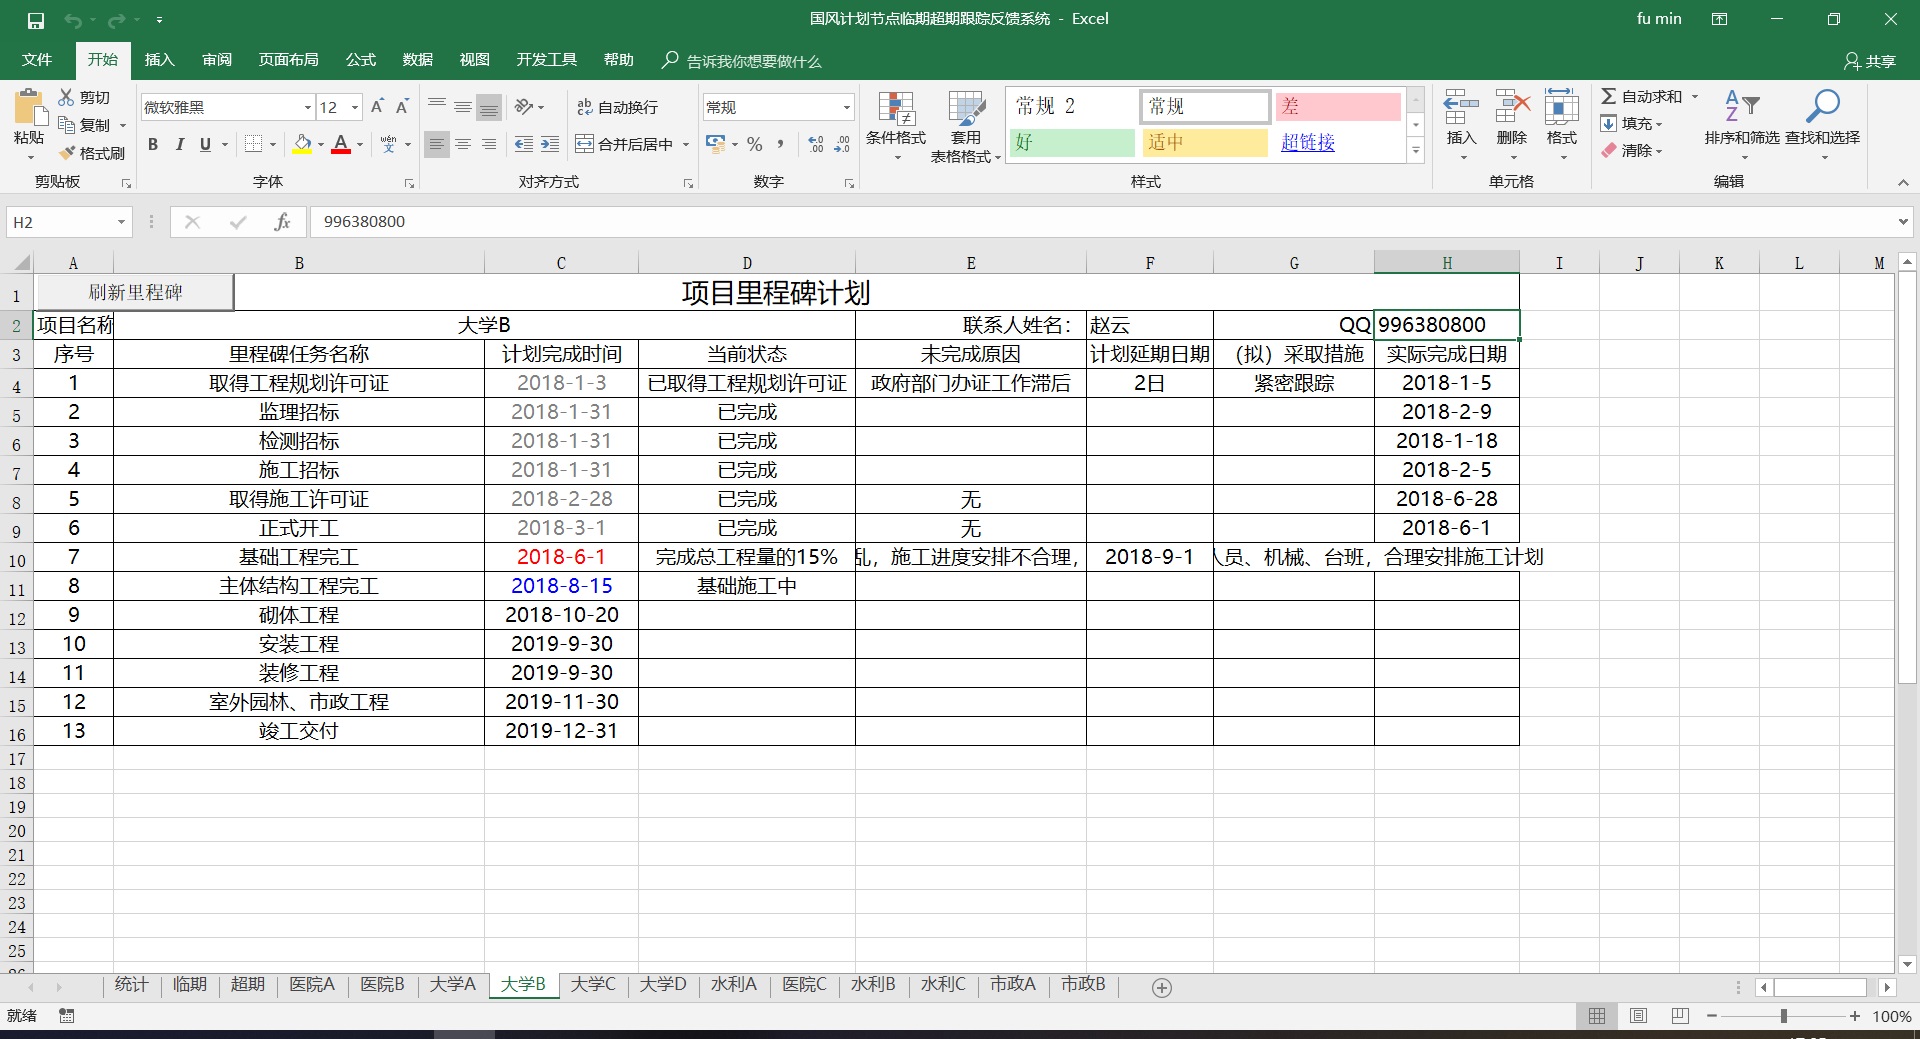Open the font size dropdown

coord(354,107)
